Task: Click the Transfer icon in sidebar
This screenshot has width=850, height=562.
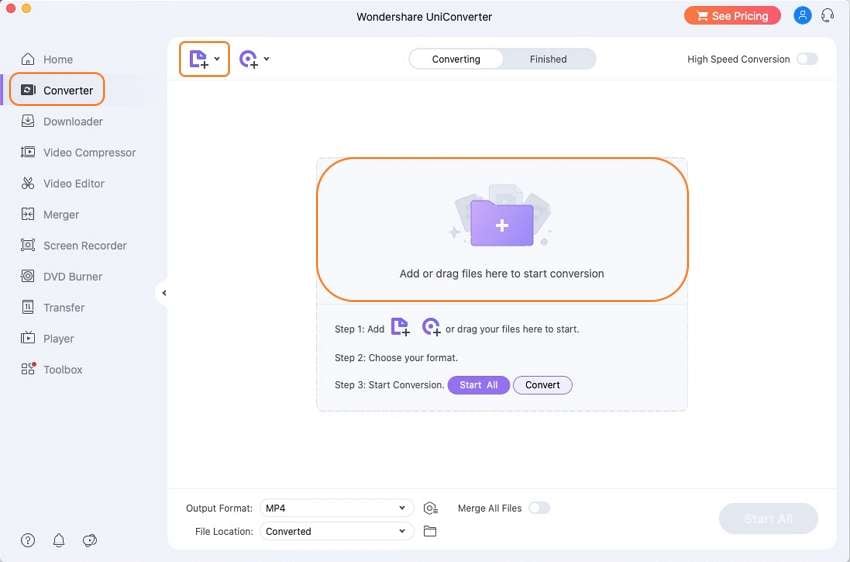Action: click(x=28, y=307)
